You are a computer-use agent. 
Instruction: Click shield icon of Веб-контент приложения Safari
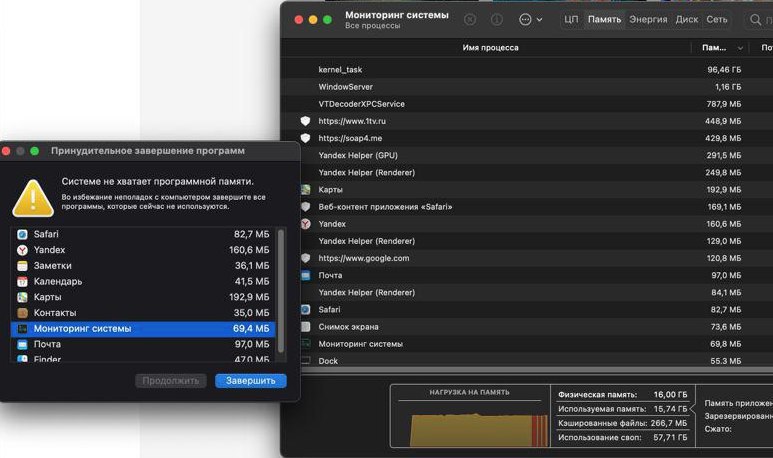305,207
